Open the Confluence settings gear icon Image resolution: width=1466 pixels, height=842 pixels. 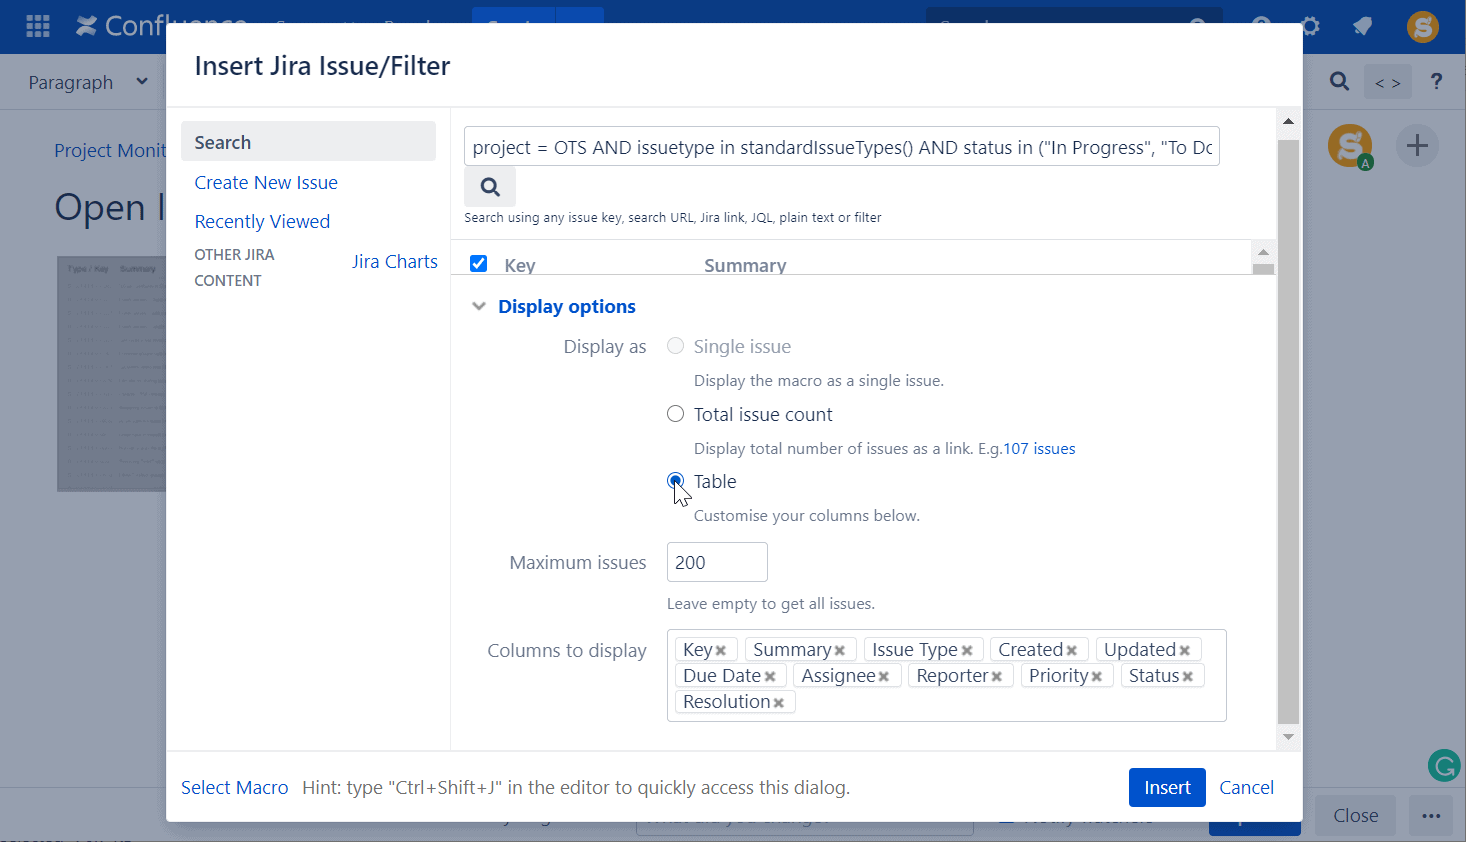click(1310, 27)
